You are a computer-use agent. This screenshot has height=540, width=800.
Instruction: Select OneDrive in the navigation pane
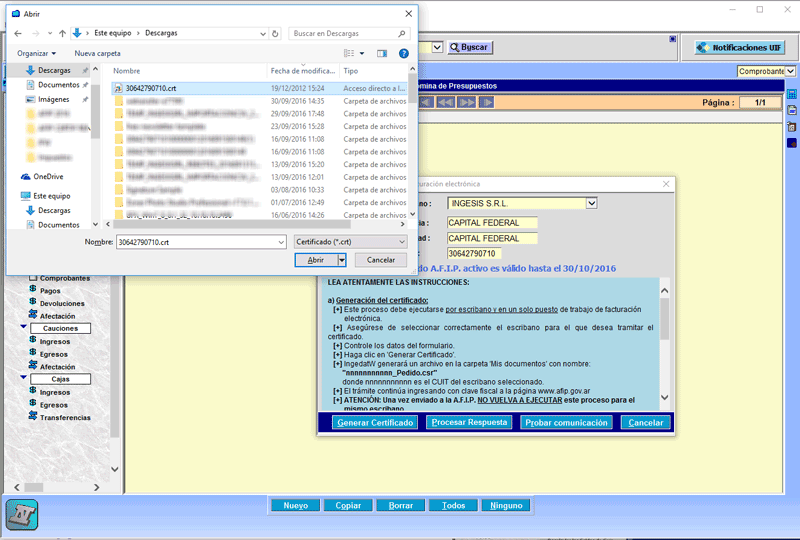(48, 176)
